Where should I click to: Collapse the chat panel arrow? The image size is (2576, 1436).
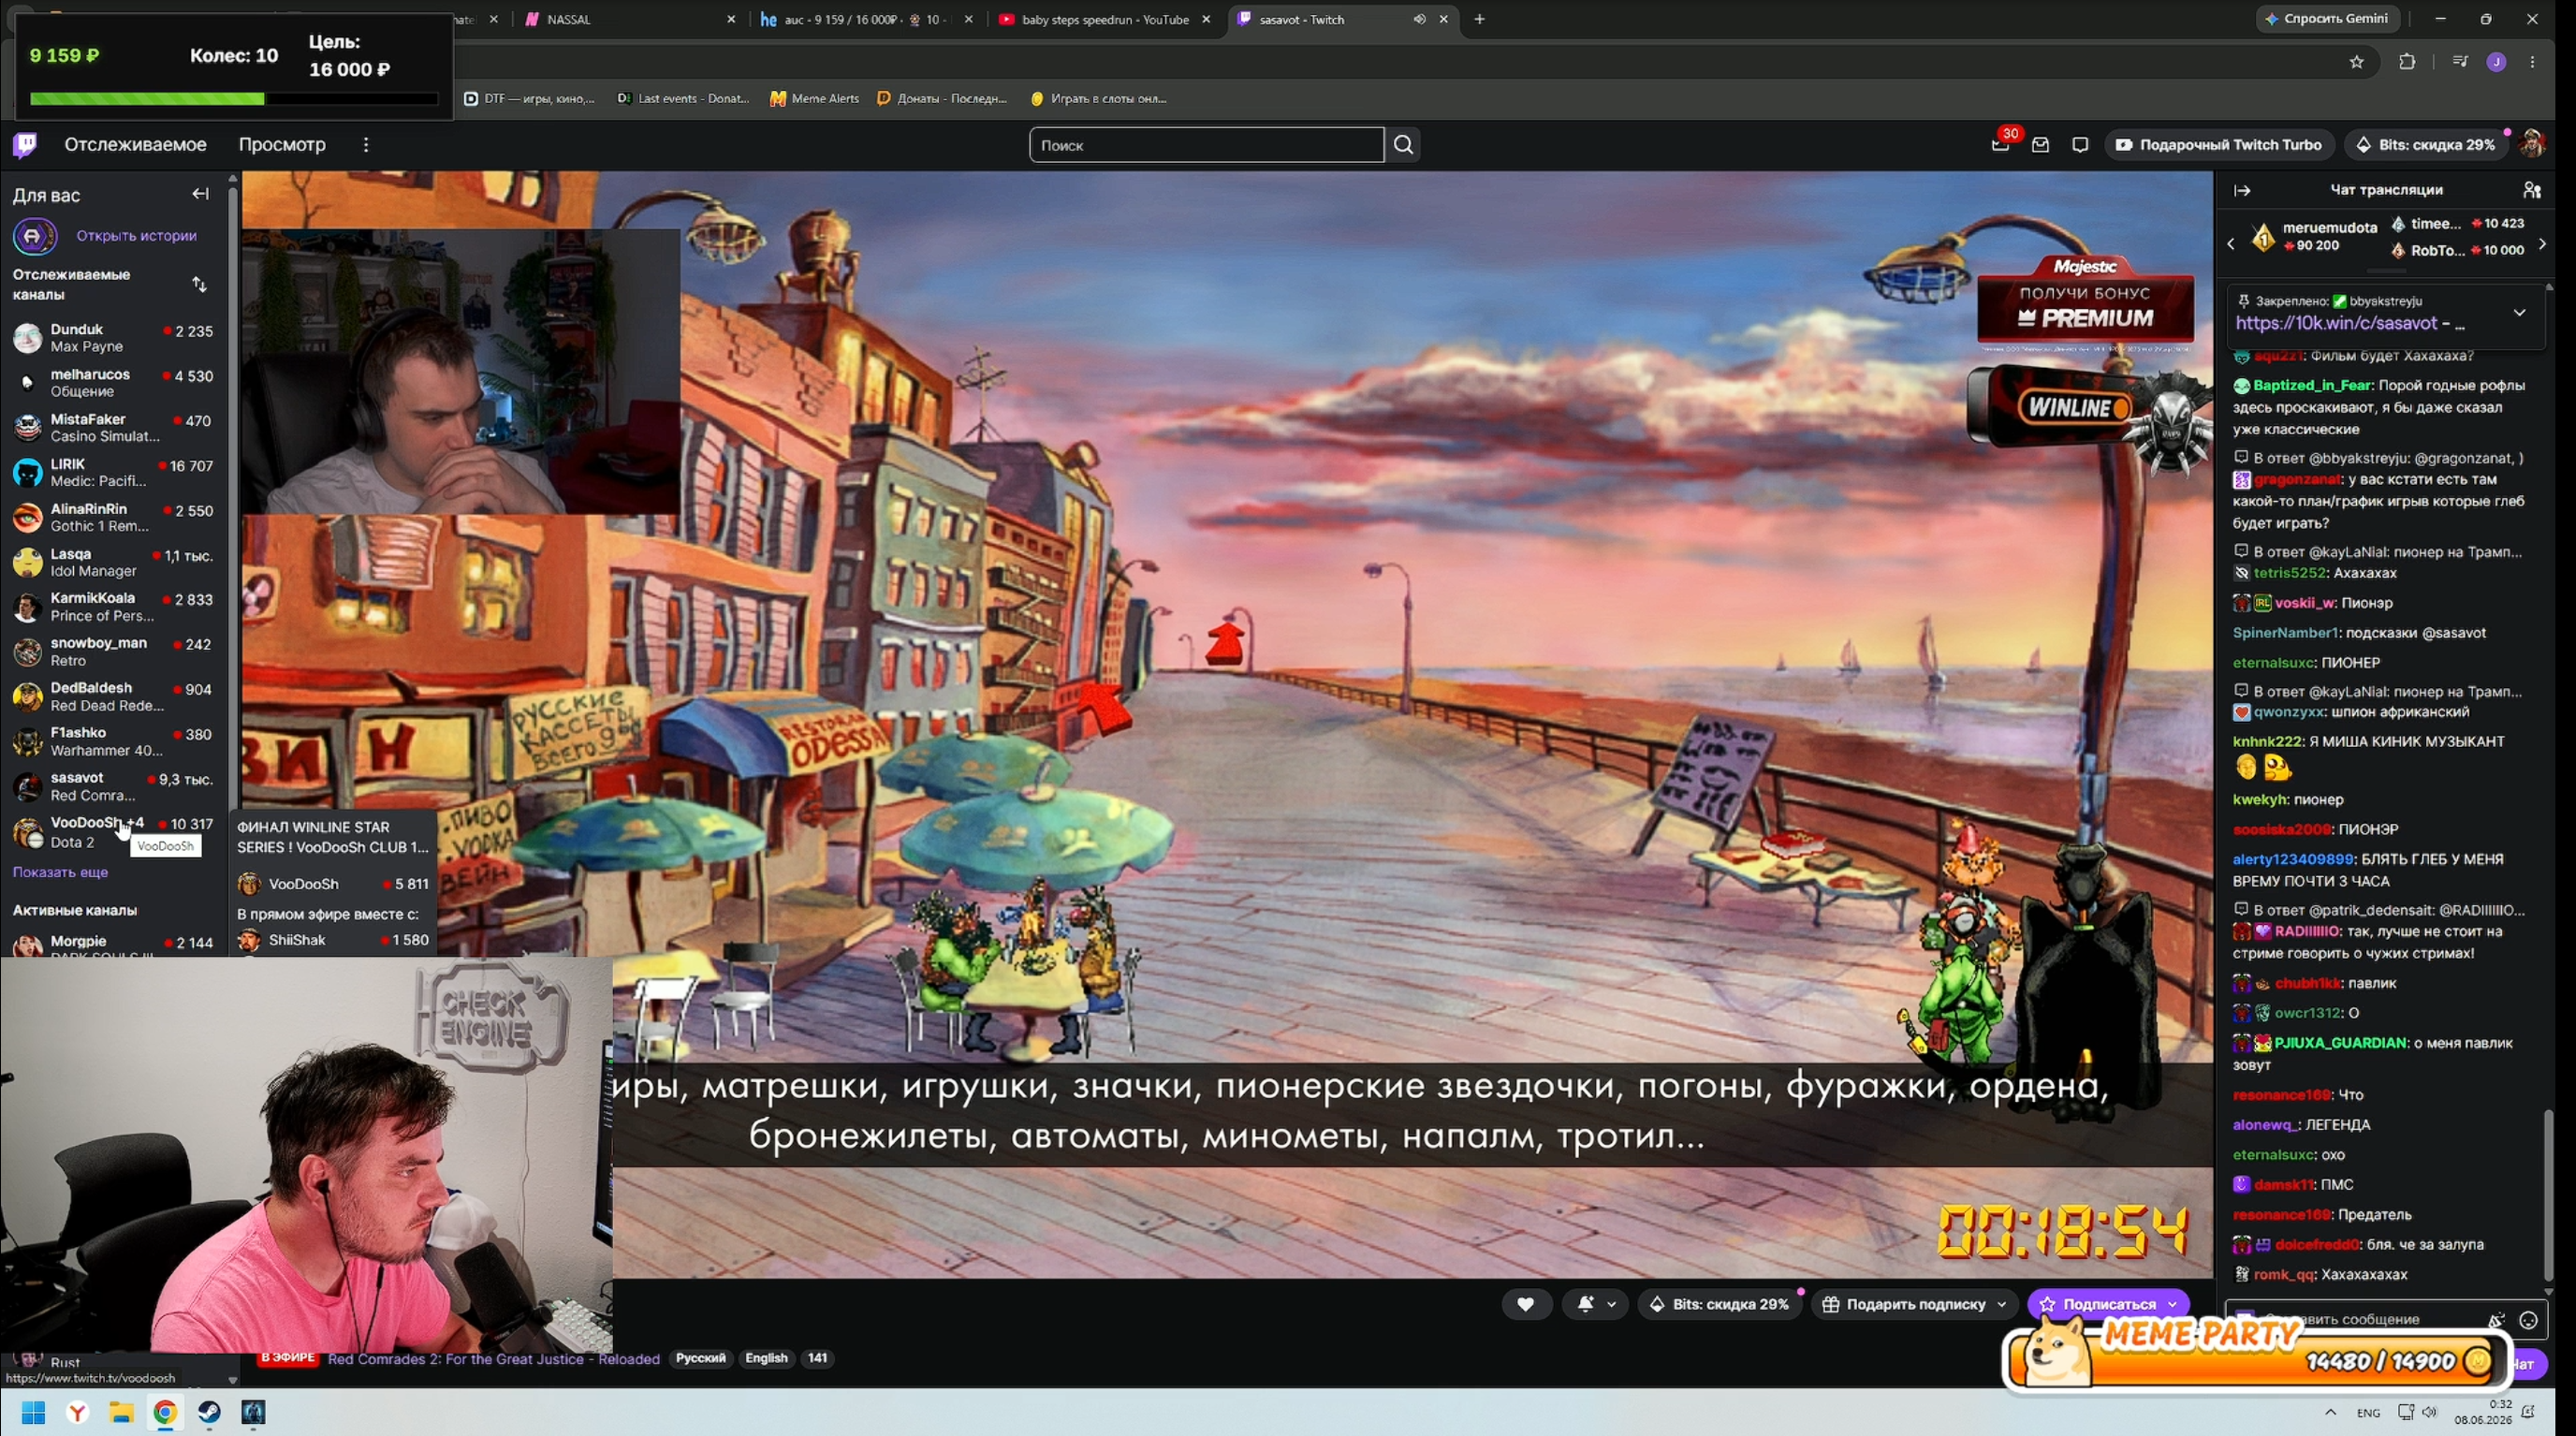click(2242, 190)
